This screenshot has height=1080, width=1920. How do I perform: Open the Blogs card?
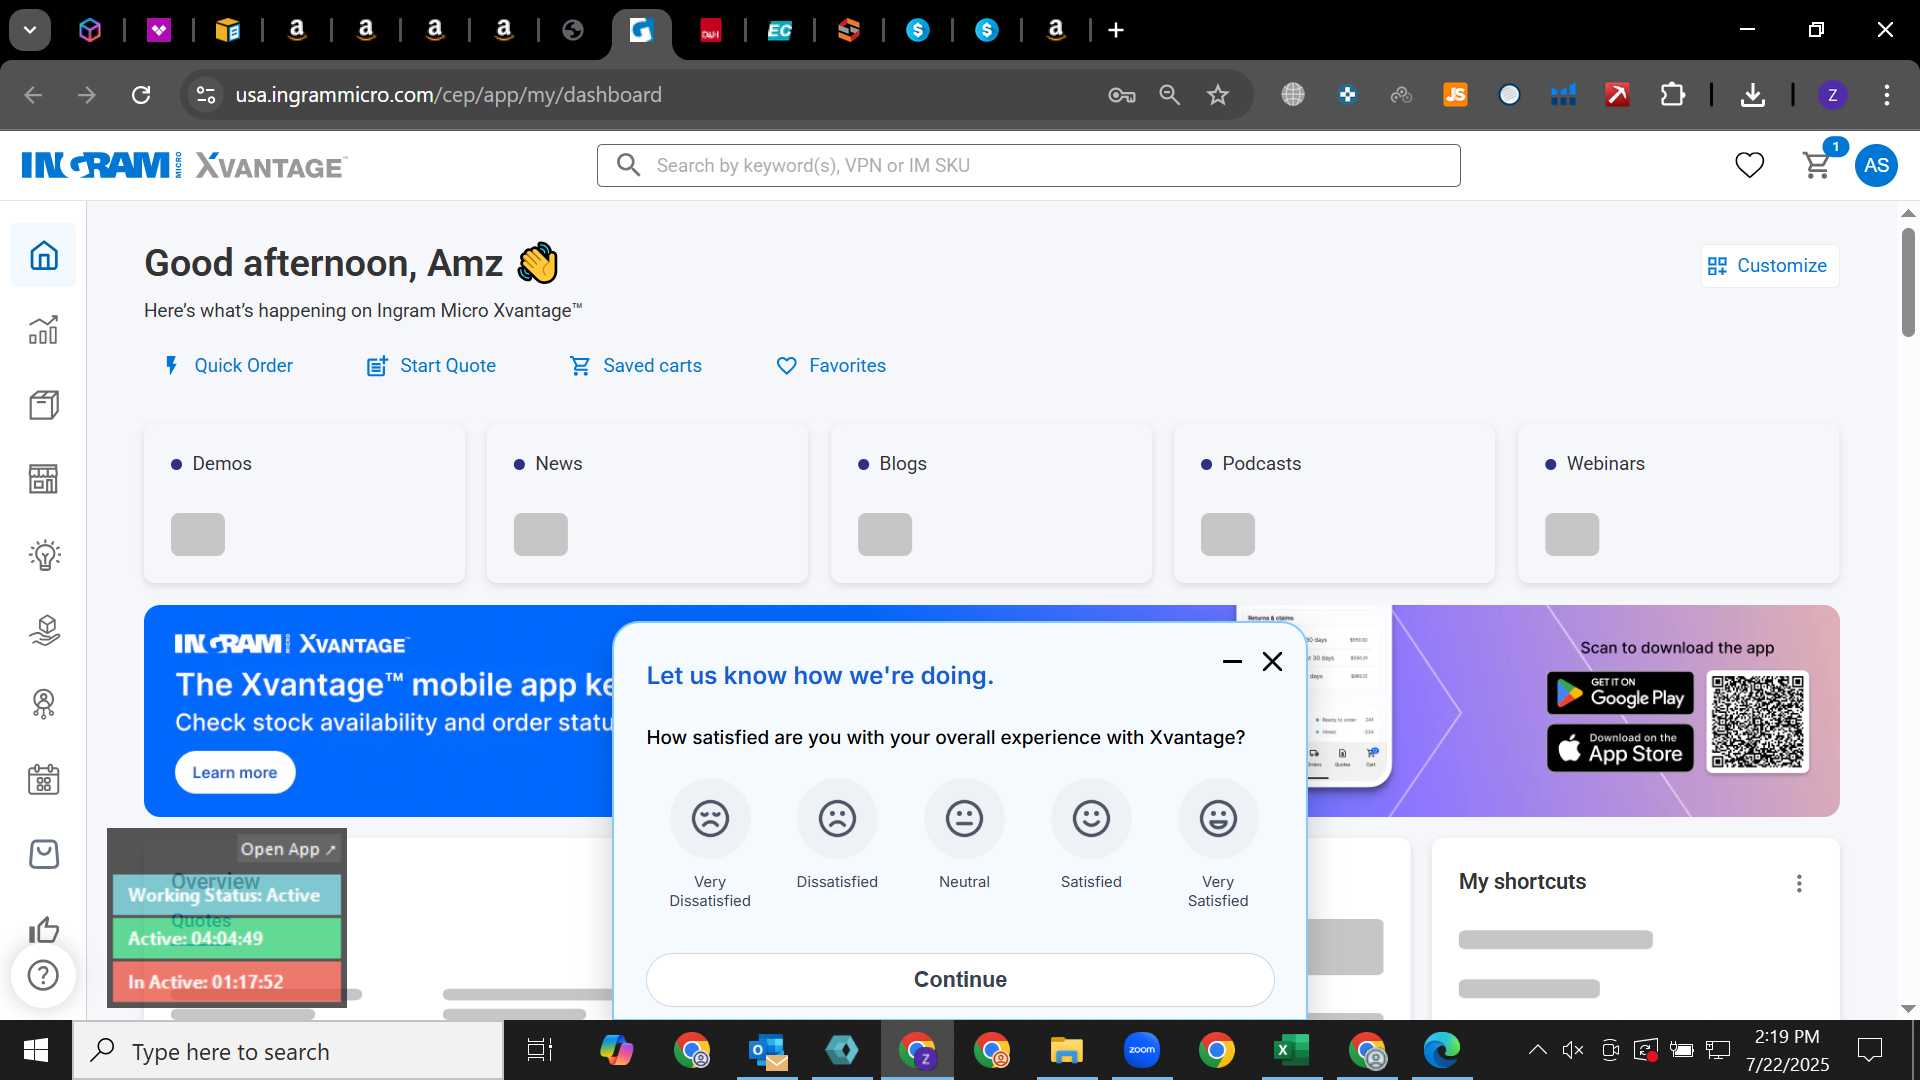[x=991, y=504]
